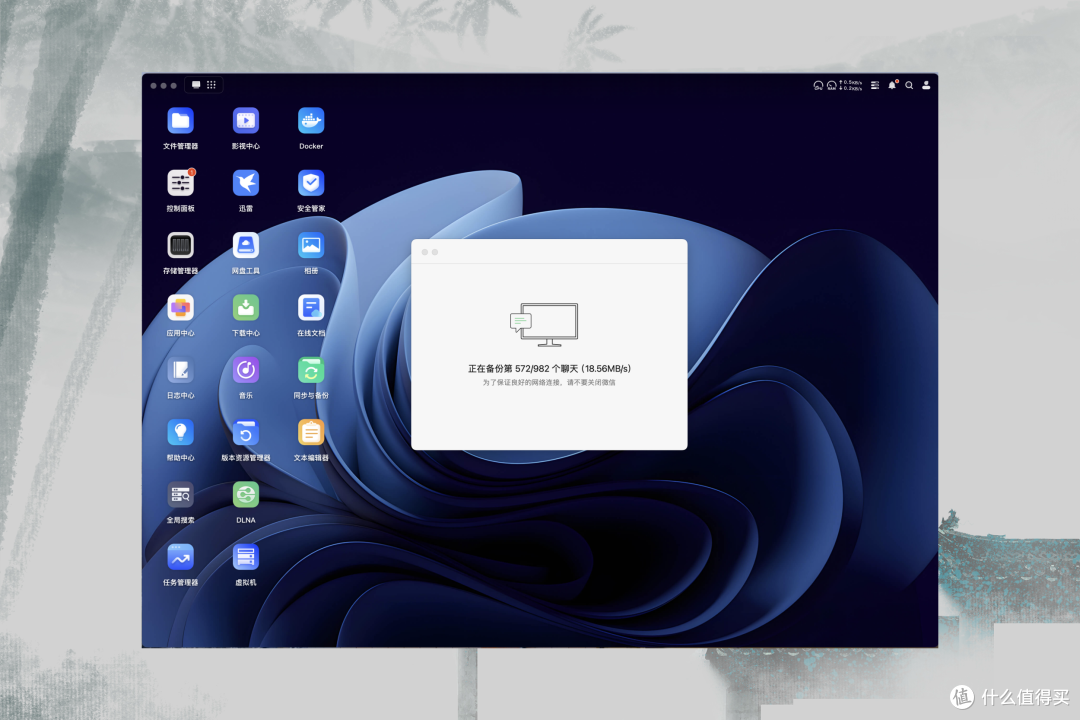Launch the DLNA app
This screenshot has height=720, width=1080.
(x=246, y=495)
